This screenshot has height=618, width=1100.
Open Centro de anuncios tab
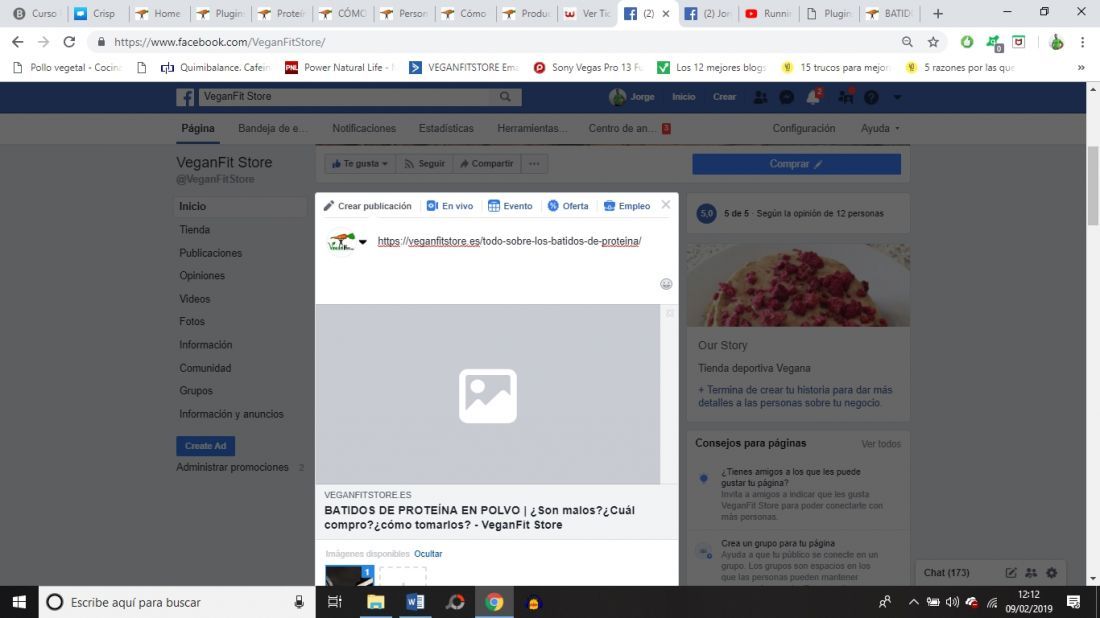pos(629,128)
